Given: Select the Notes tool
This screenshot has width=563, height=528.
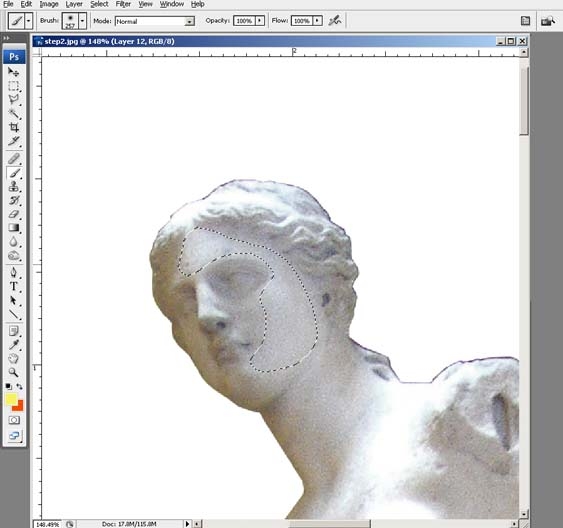Looking at the screenshot, I should click(x=14, y=331).
